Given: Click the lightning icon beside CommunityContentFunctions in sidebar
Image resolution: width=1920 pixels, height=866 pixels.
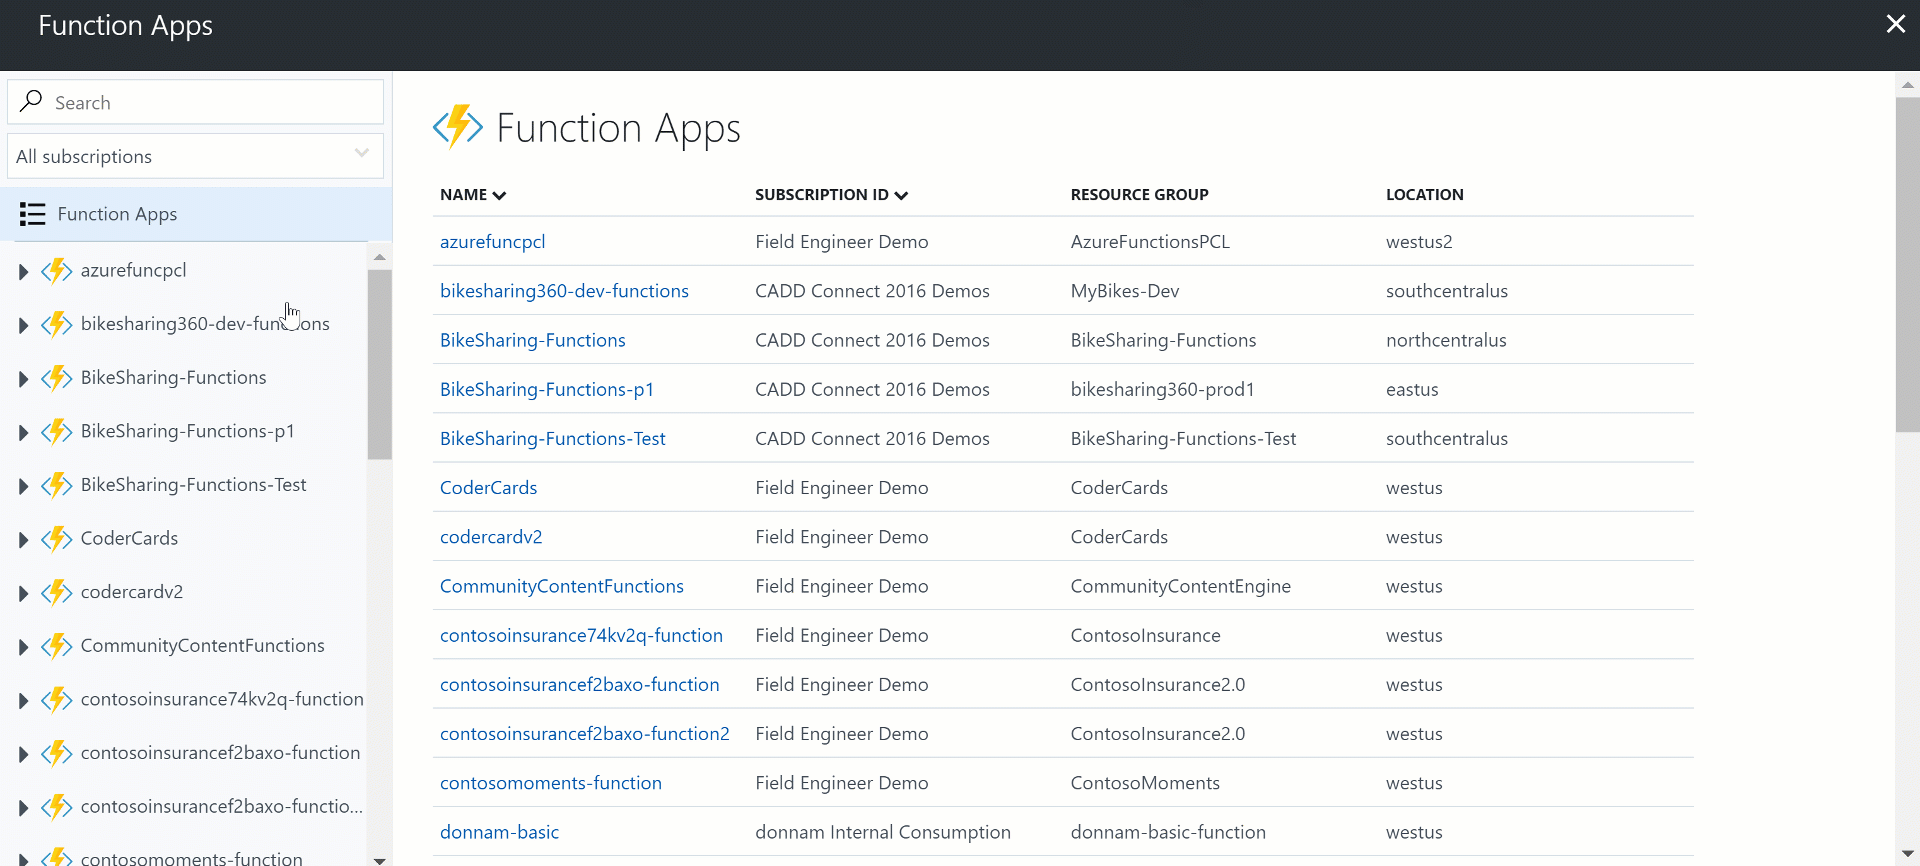Looking at the screenshot, I should click(x=57, y=646).
